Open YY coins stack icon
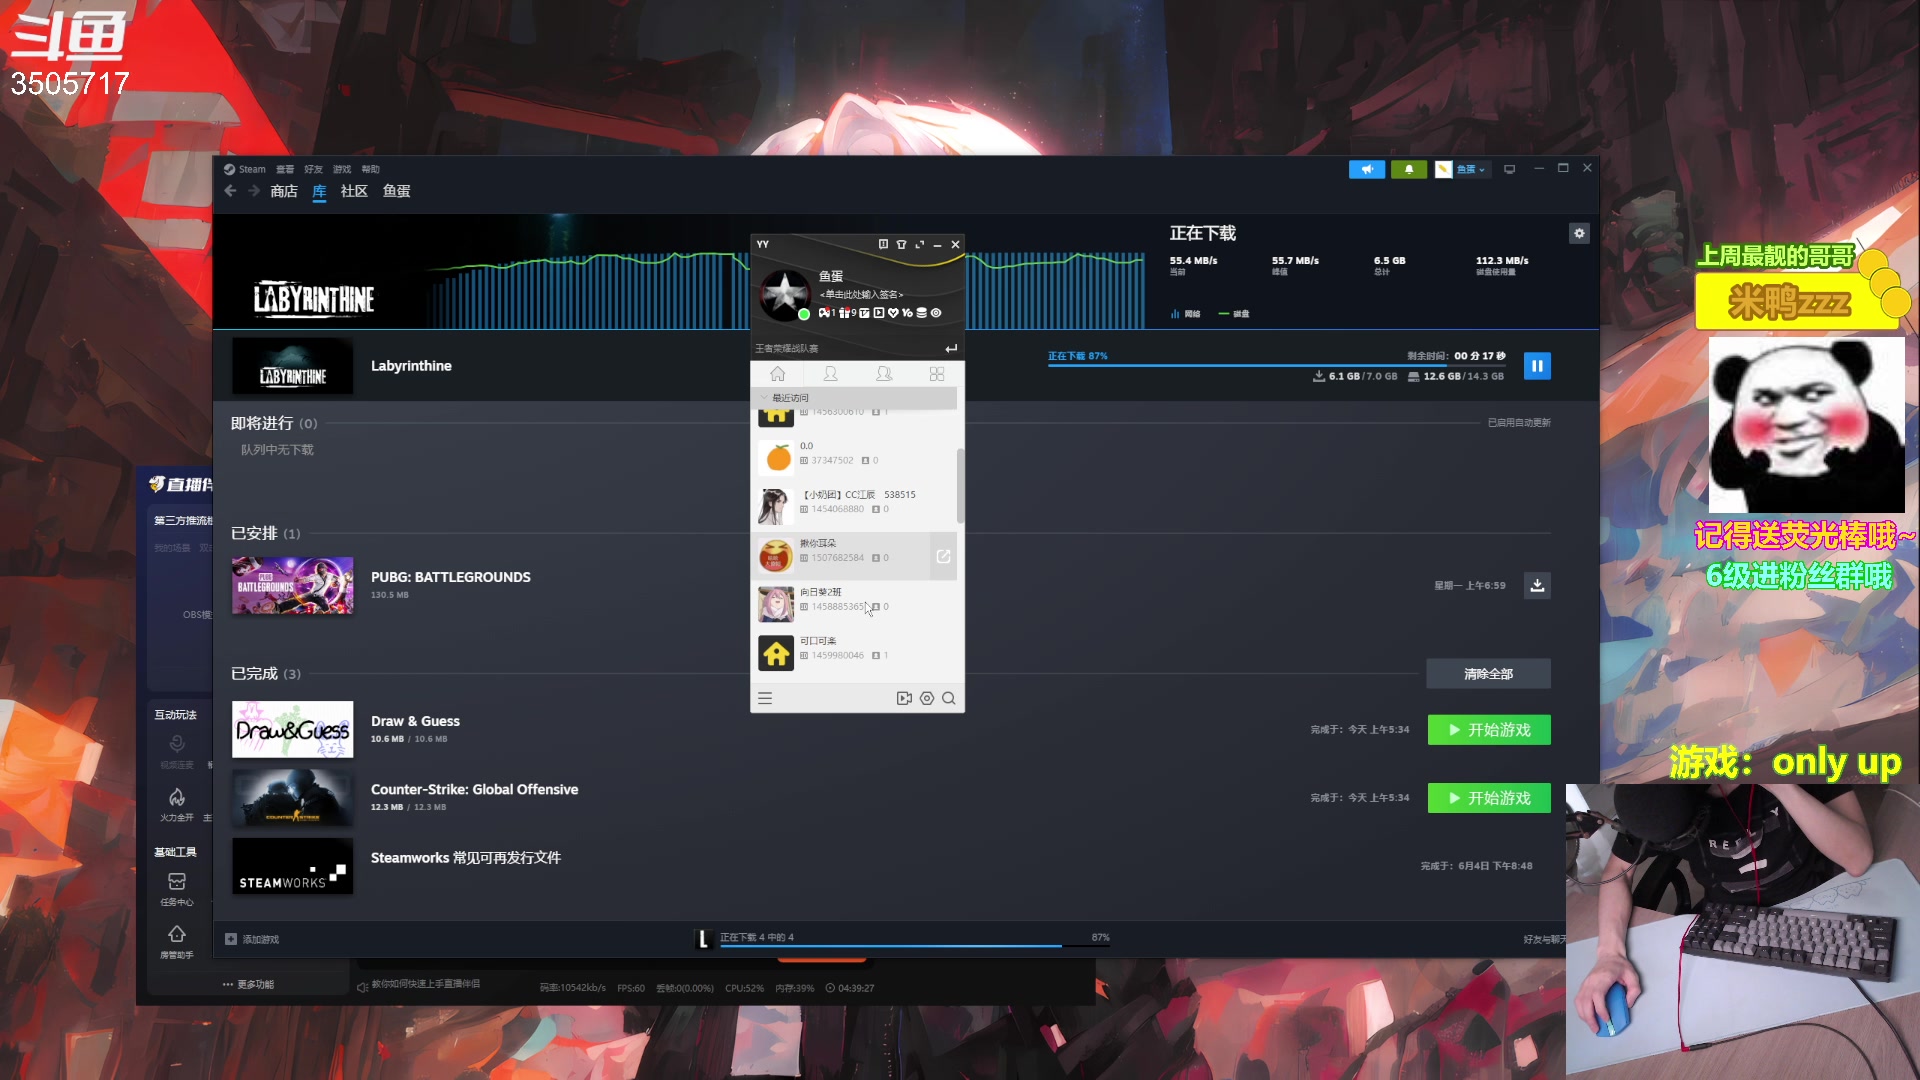 pyautogui.click(x=922, y=313)
